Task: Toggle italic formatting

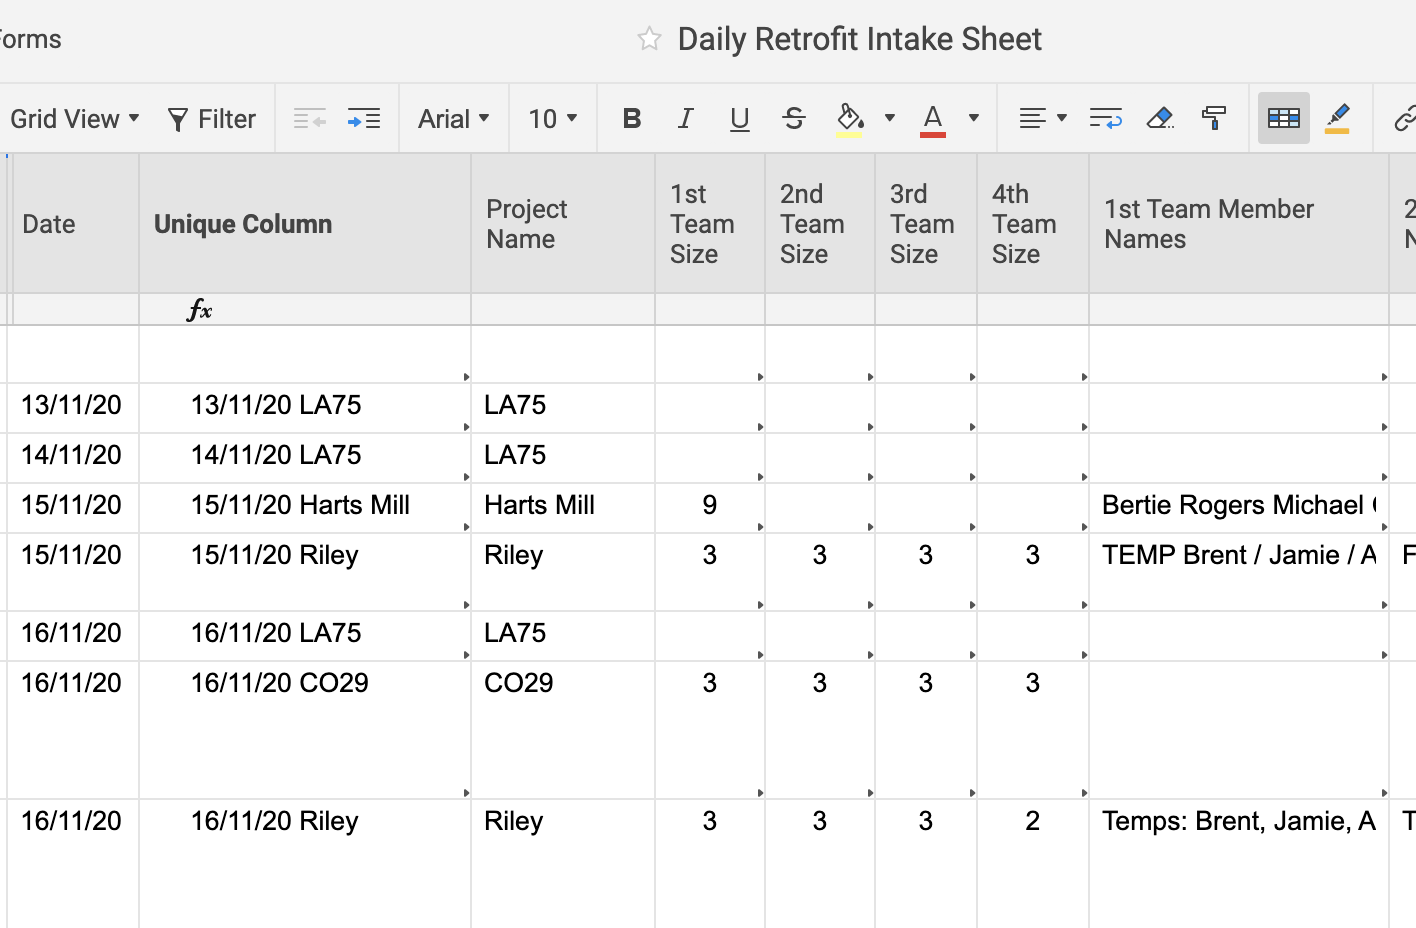Action: (686, 118)
